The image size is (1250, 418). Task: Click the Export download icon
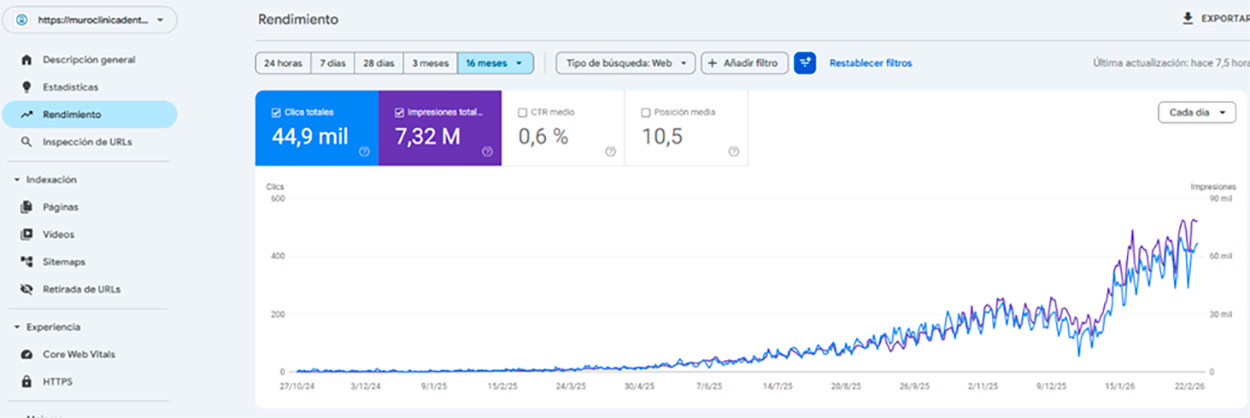coord(1187,18)
